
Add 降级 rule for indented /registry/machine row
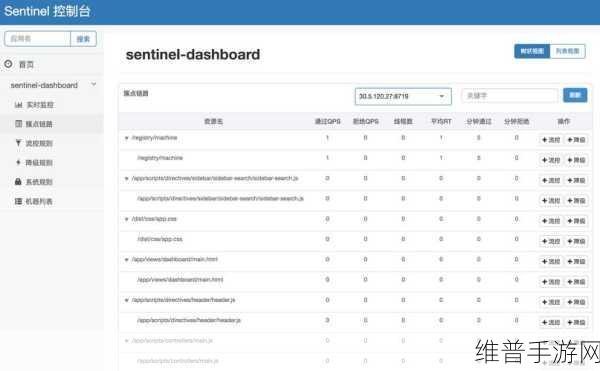coord(576,160)
